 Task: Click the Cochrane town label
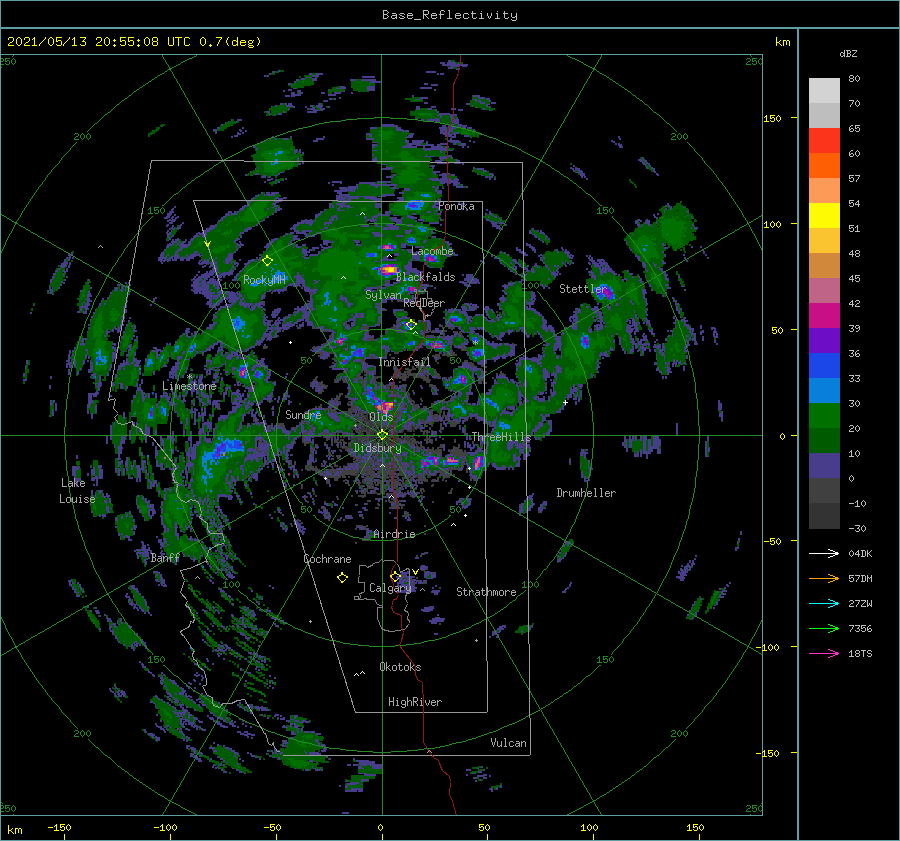327,559
